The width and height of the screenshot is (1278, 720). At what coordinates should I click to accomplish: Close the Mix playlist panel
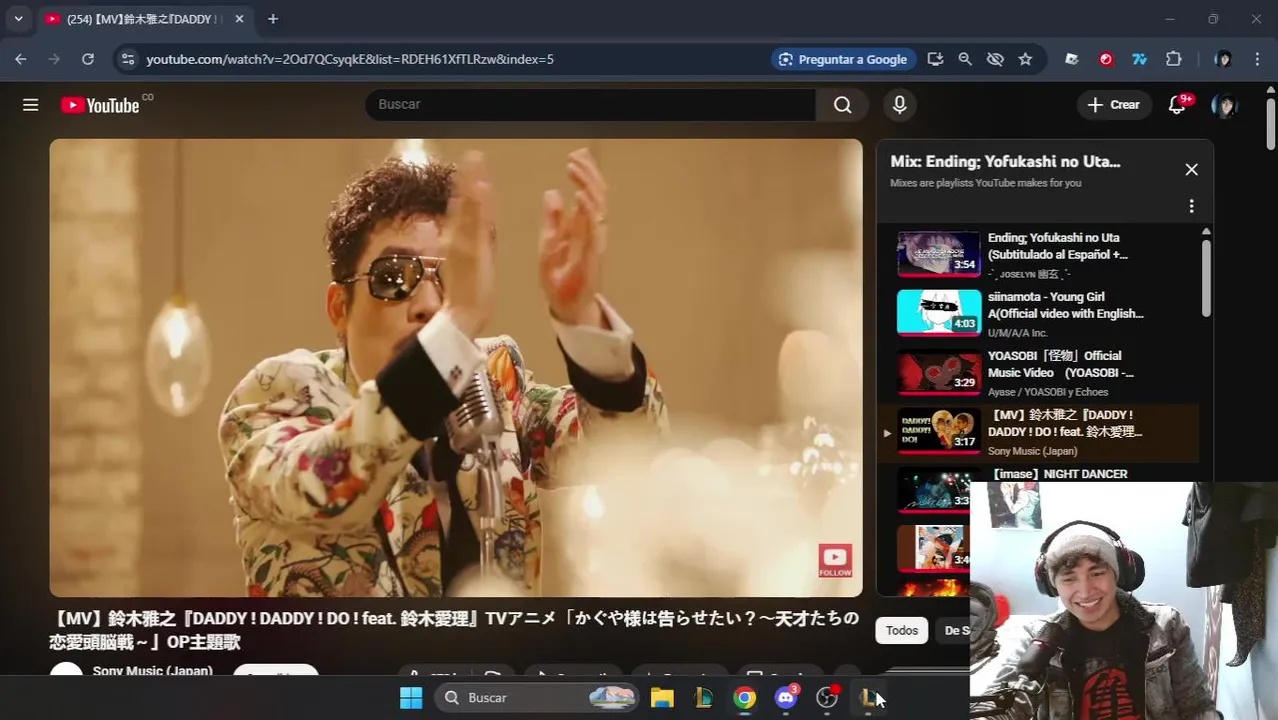(x=1191, y=169)
